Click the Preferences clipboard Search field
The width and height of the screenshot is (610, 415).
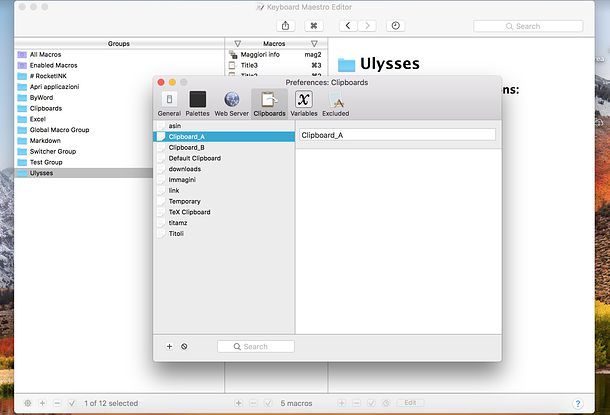pos(256,347)
